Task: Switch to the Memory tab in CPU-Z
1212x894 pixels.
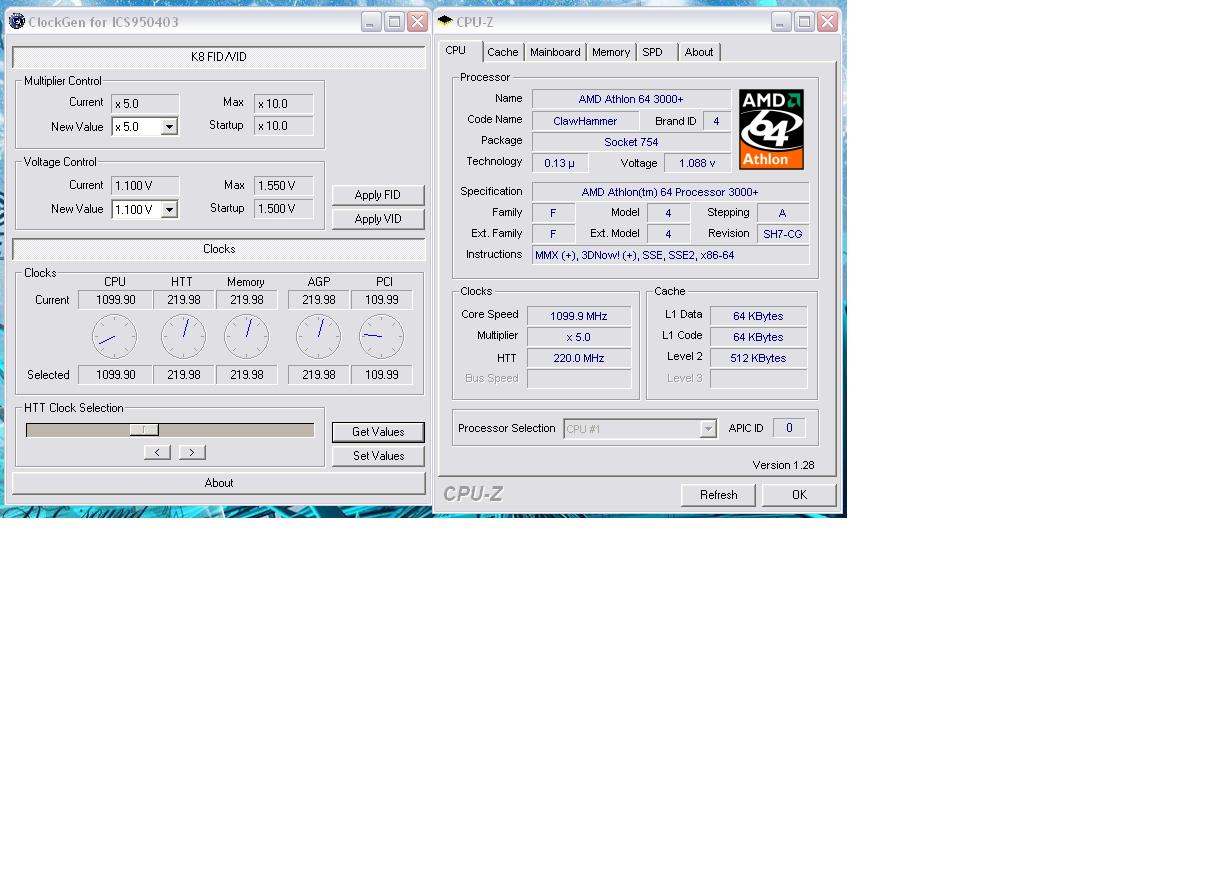Action: click(x=611, y=52)
